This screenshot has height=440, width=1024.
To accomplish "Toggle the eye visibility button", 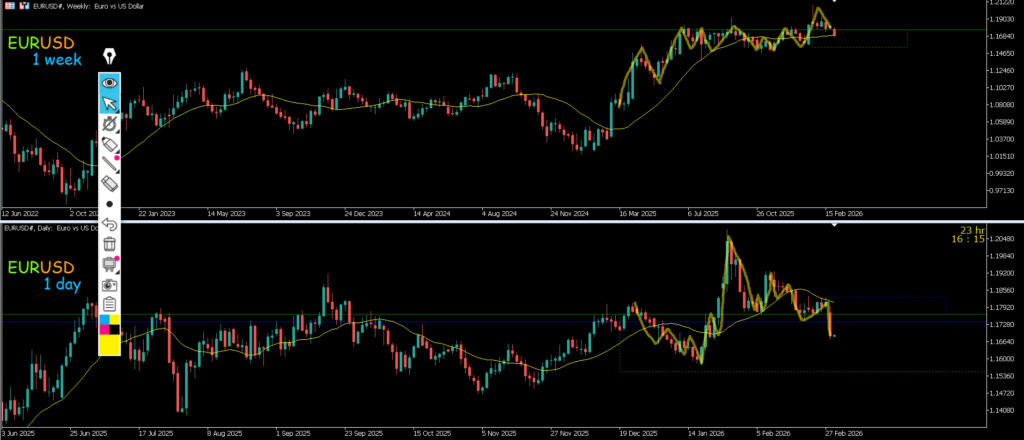I will 110,83.
